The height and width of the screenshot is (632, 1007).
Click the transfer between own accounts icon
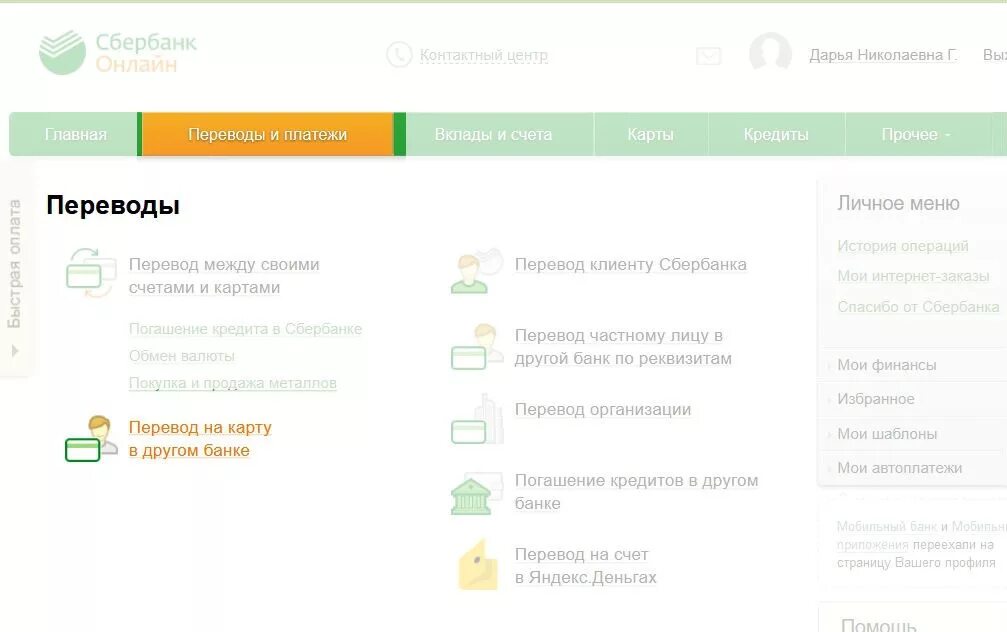pos(91,273)
